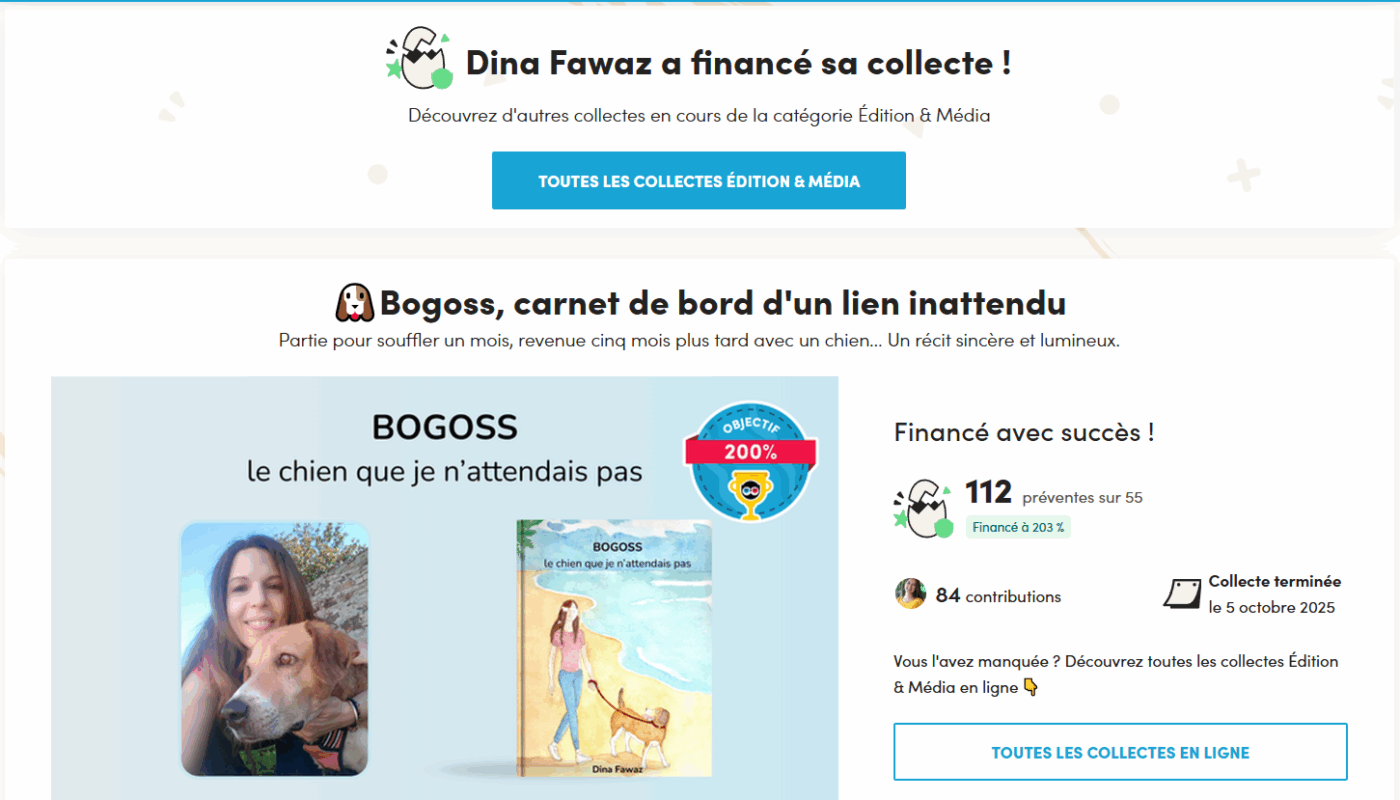
Task: Click the Financé avec succès heading
Action: [x=1024, y=433]
